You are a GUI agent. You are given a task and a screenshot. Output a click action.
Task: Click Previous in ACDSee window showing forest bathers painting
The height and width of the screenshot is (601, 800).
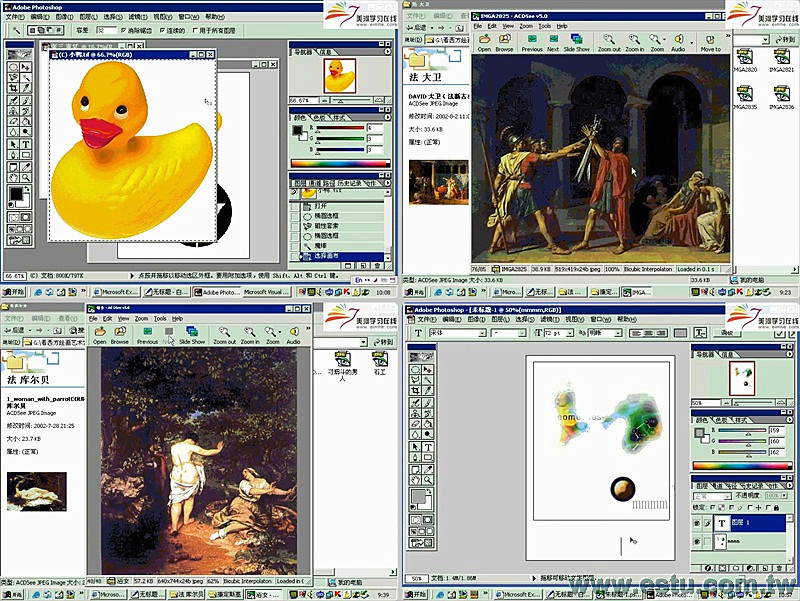point(147,335)
